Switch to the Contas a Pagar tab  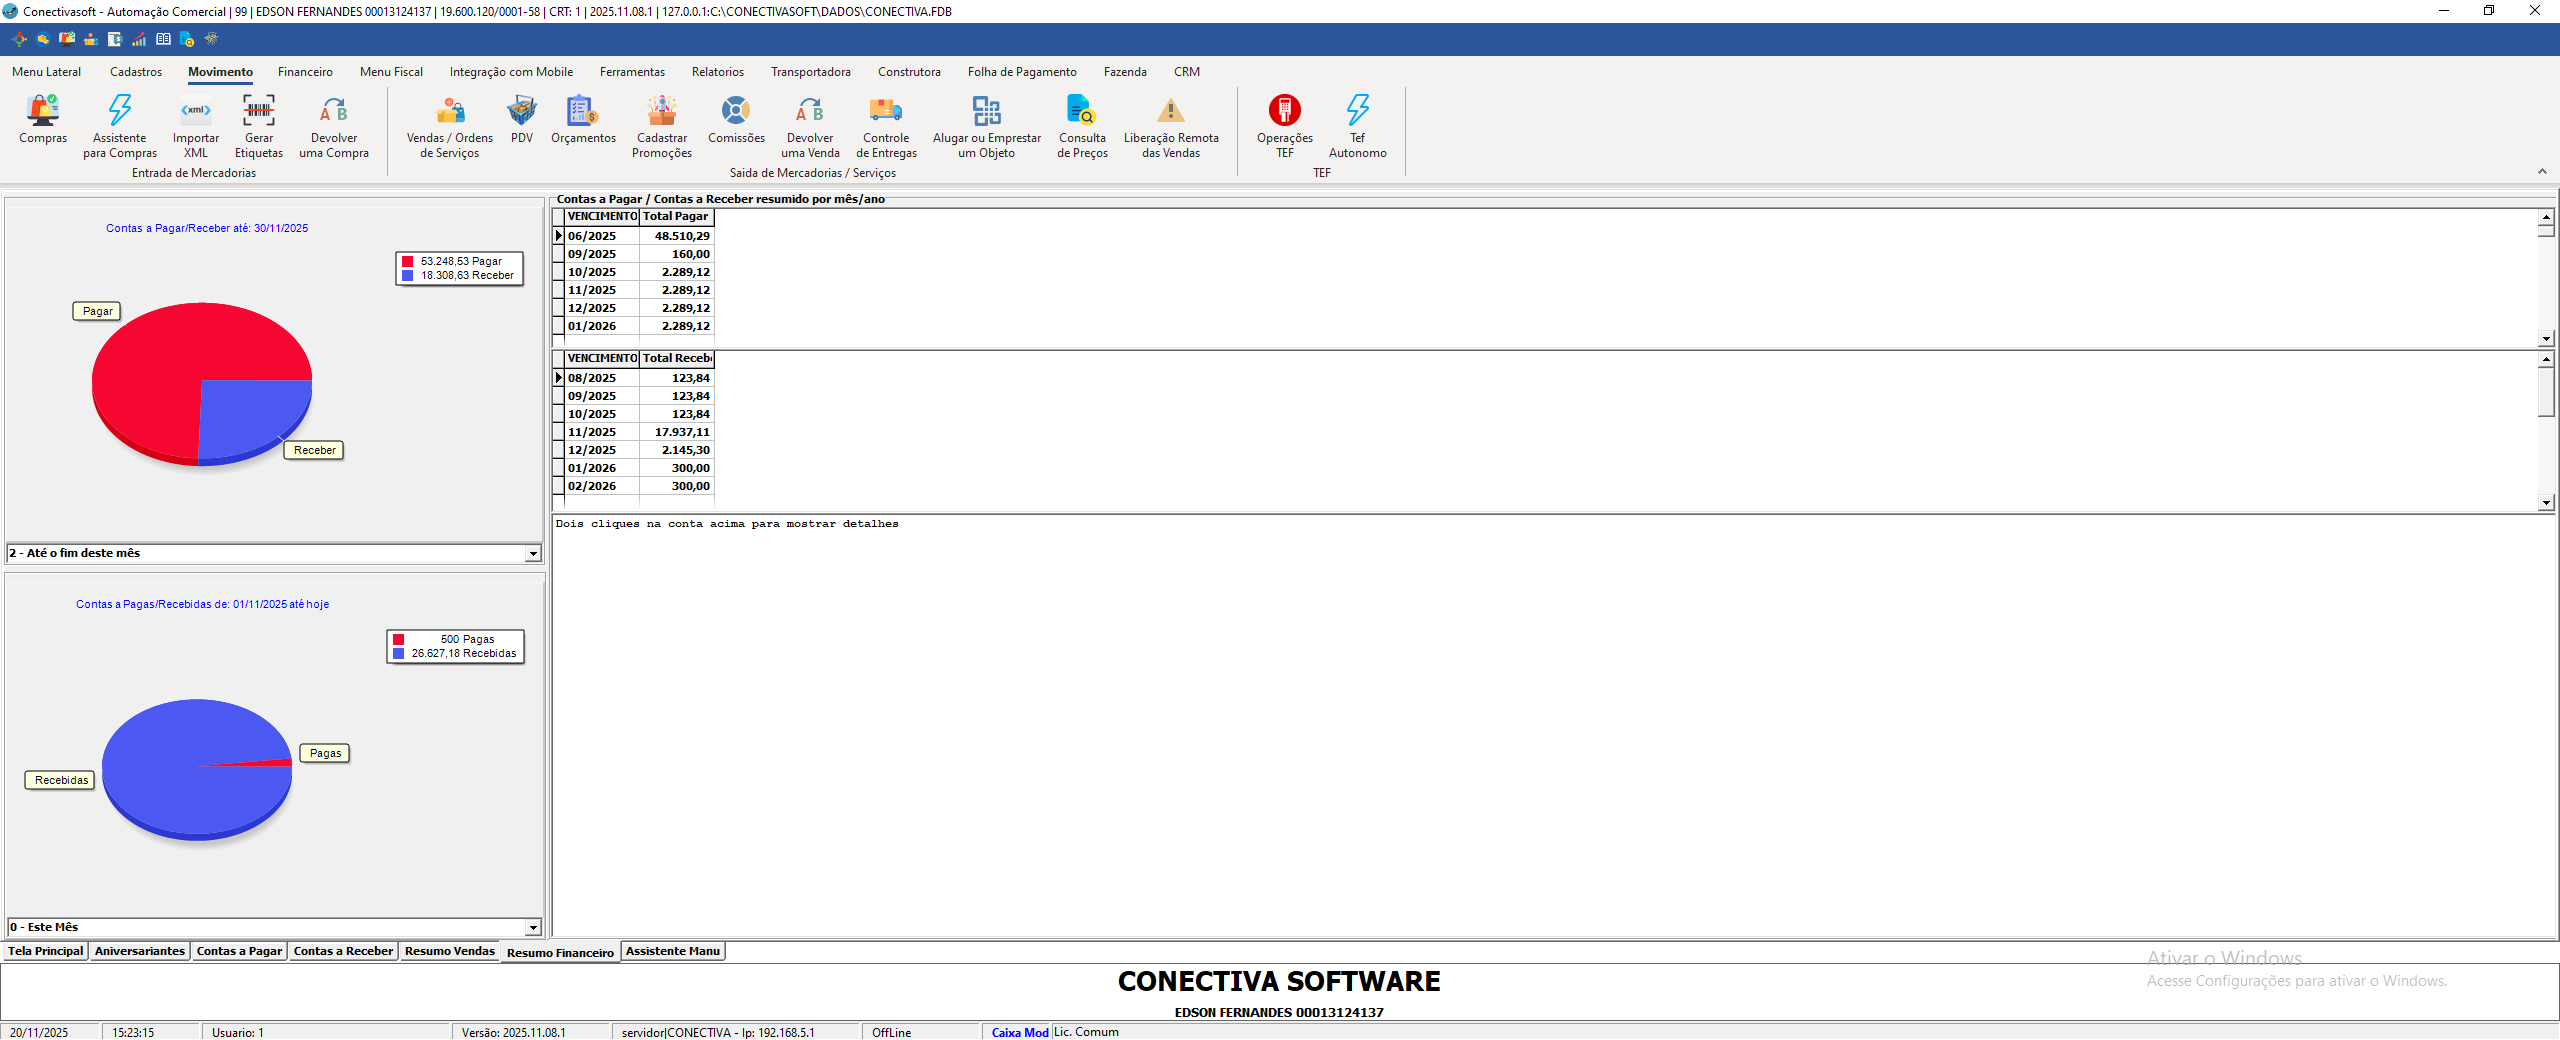point(239,952)
